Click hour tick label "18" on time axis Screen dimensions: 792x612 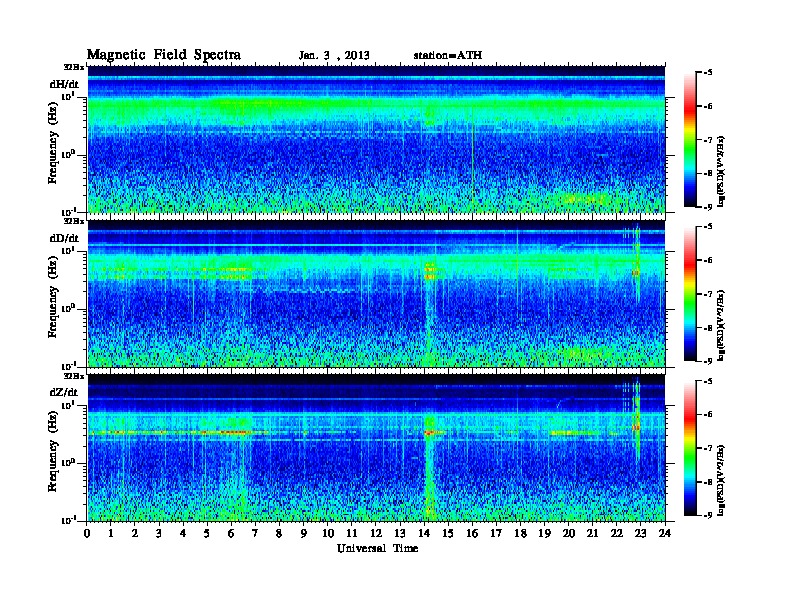click(520, 533)
